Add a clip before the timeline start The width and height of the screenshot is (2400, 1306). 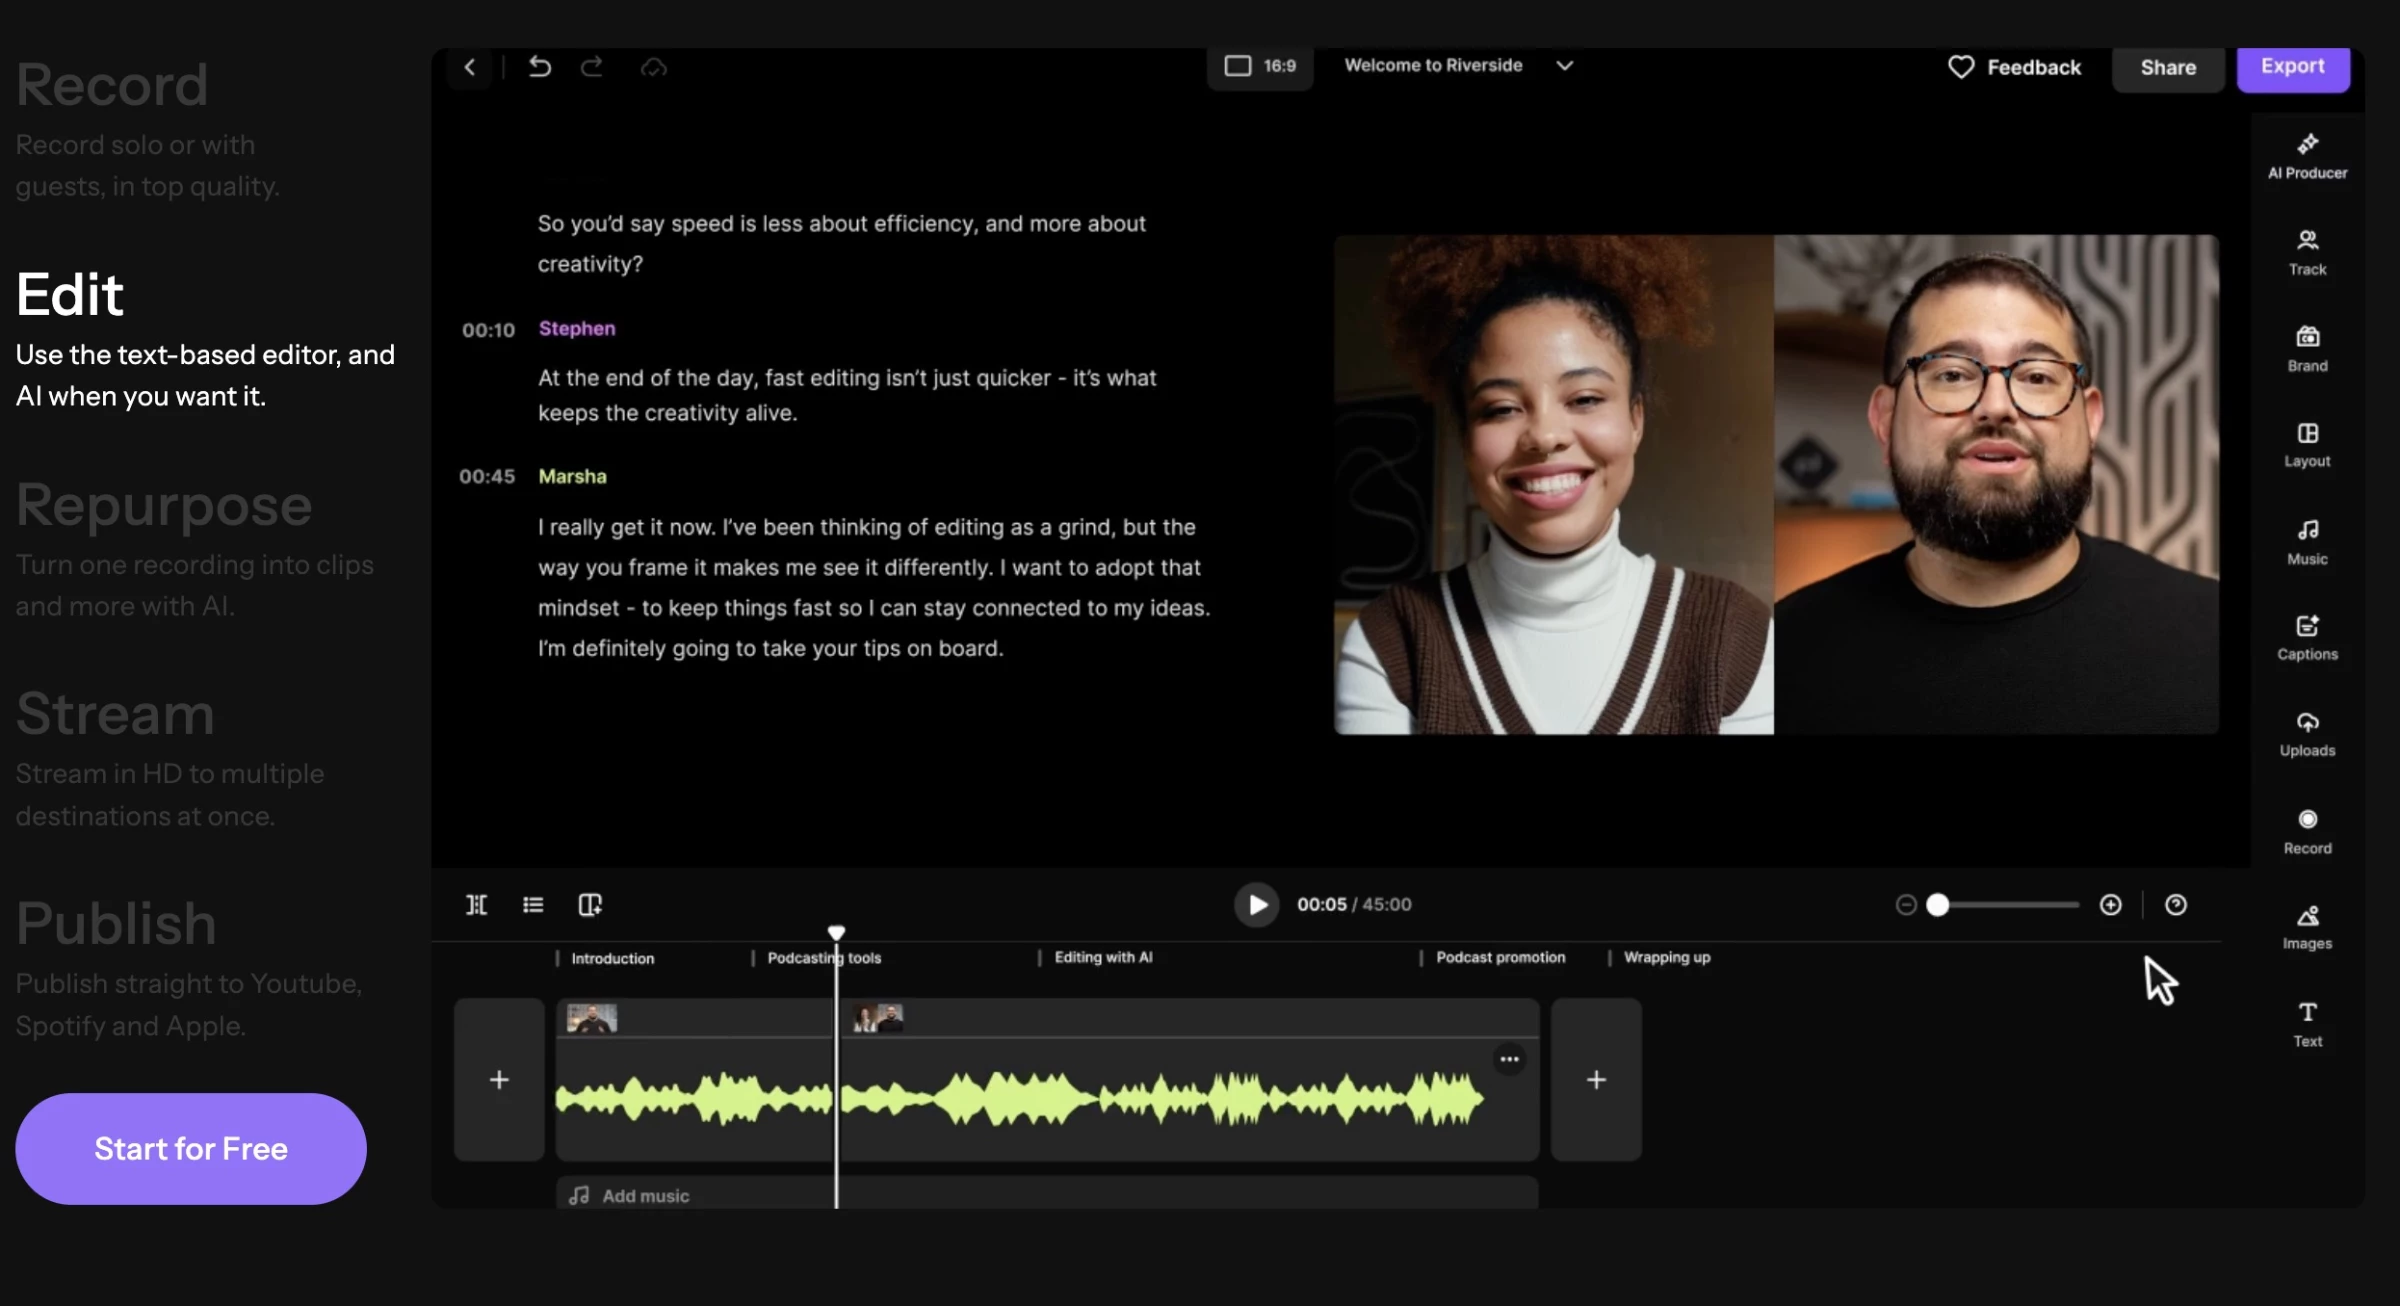[499, 1079]
